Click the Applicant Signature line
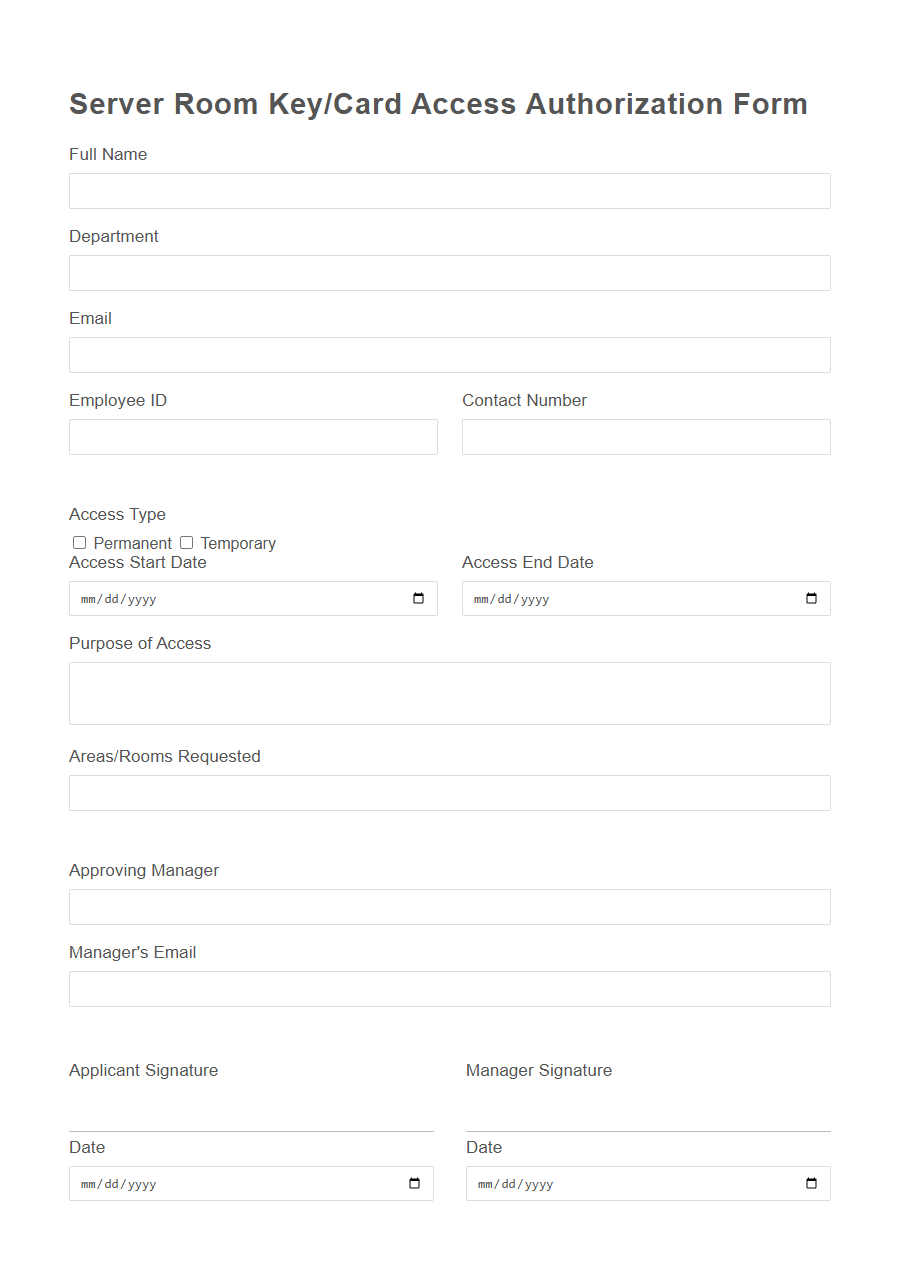This screenshot has height=1283, width=900. [250, 1125]
